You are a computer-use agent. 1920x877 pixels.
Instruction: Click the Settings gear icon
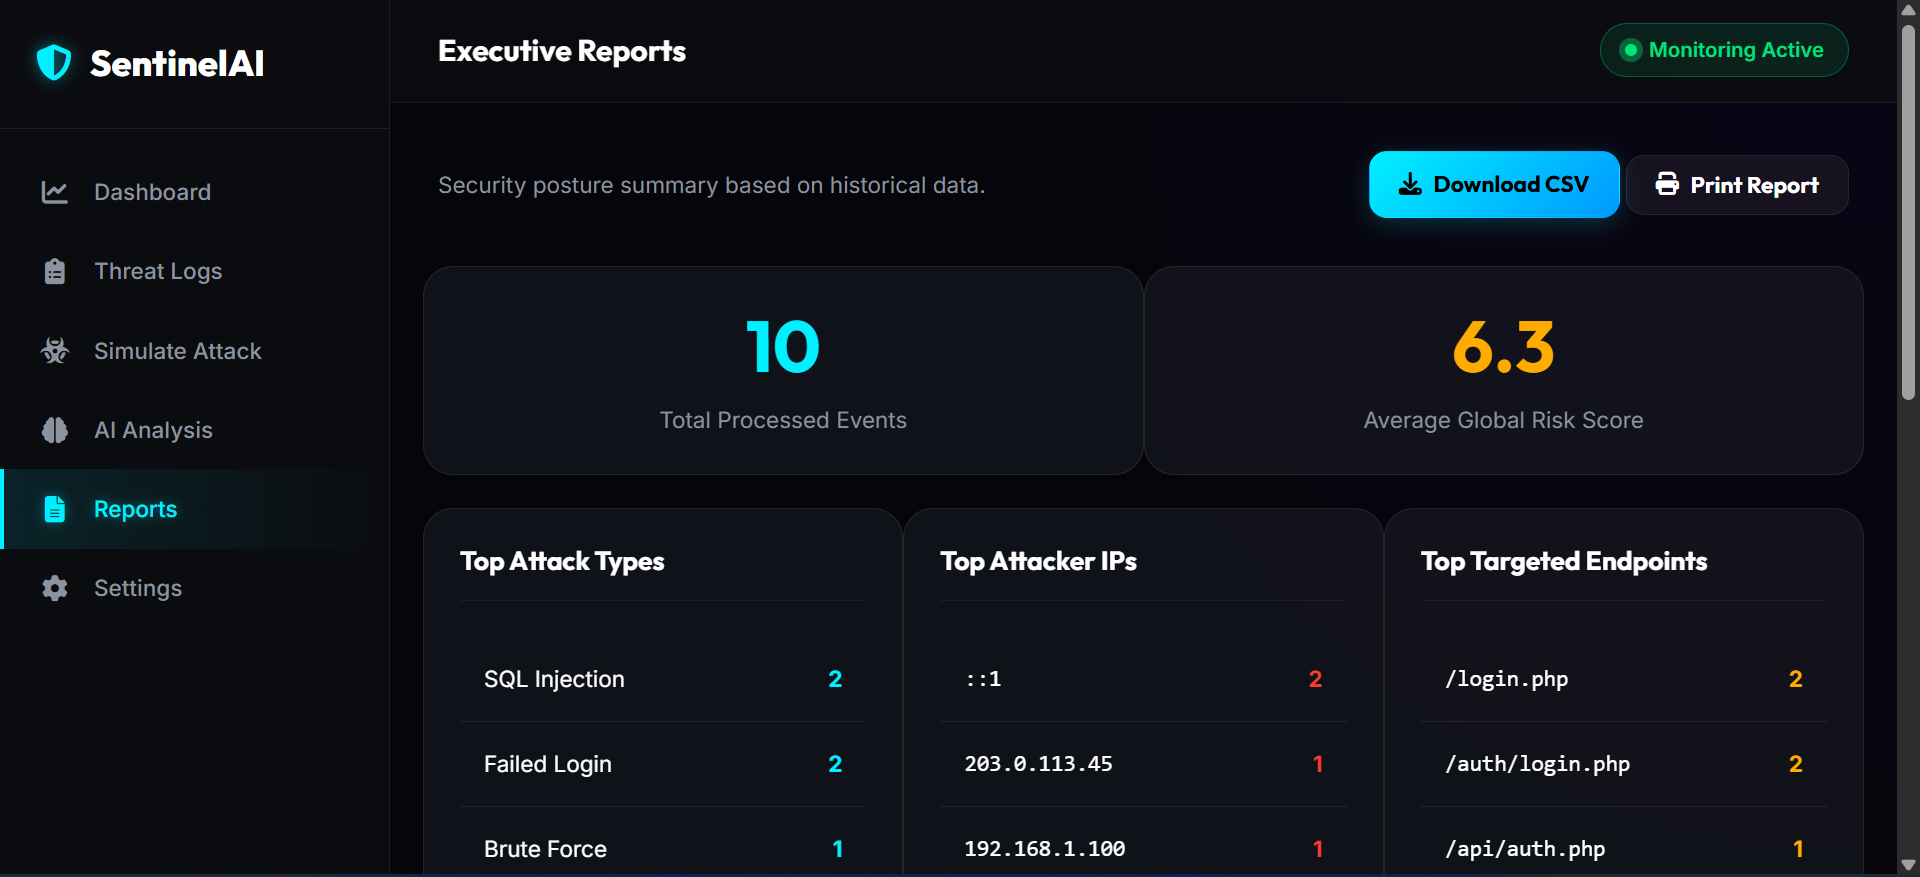tap(55, 588)
